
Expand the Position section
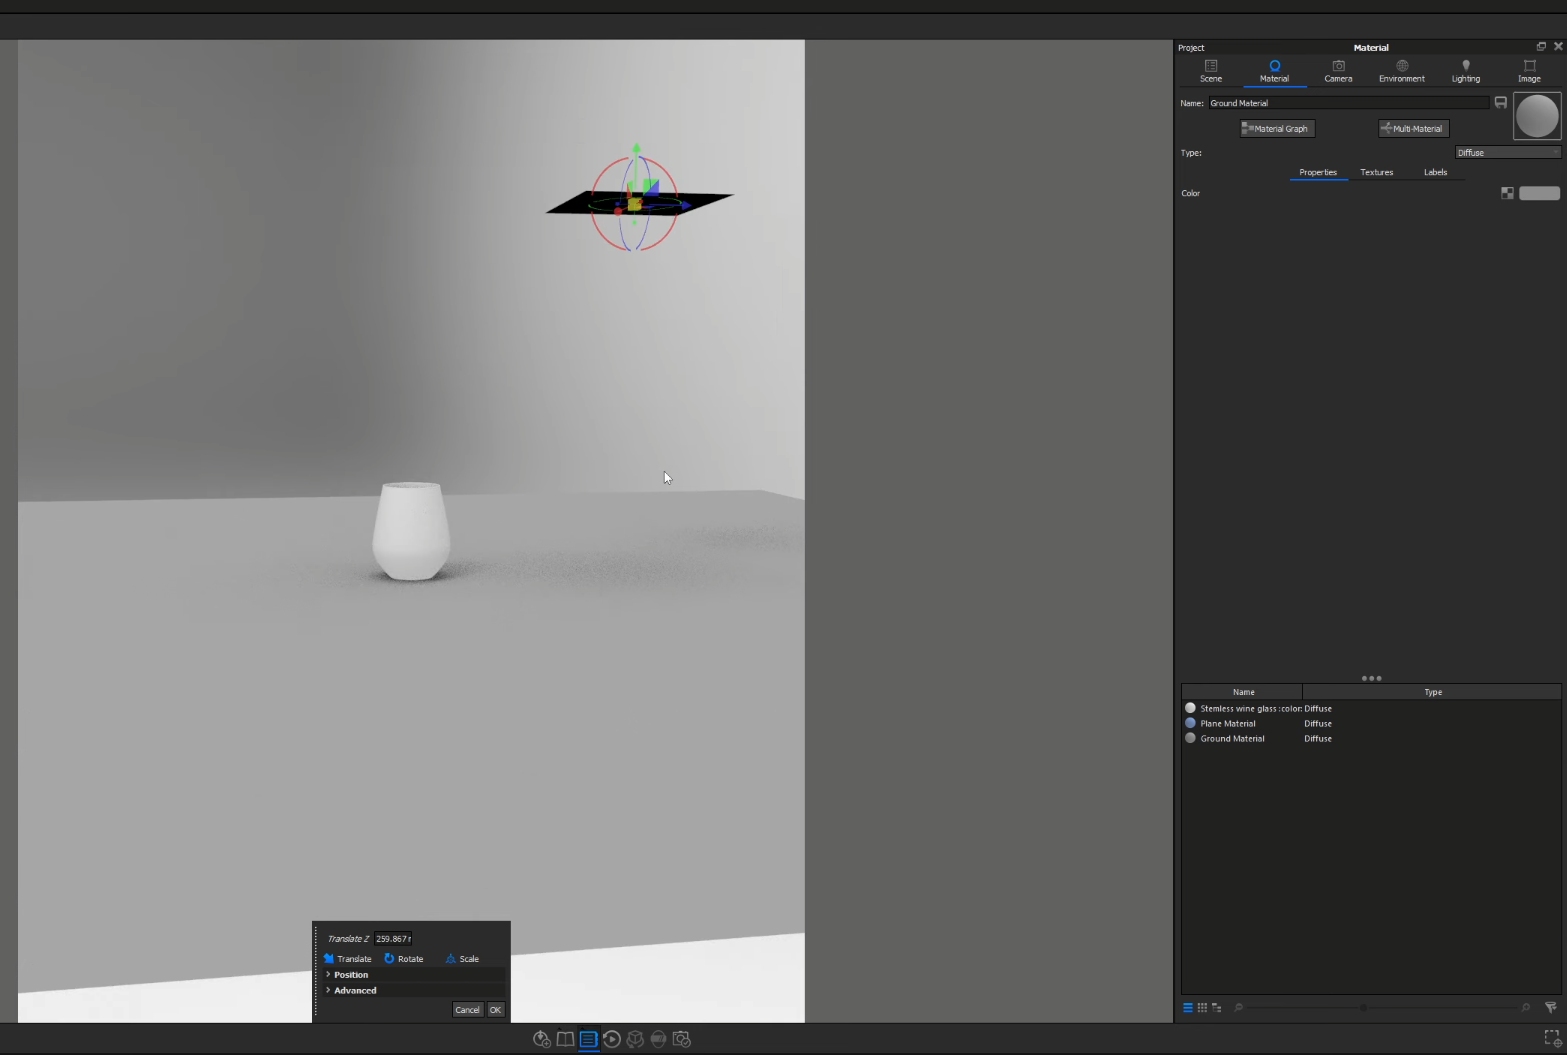pos(348,974)
